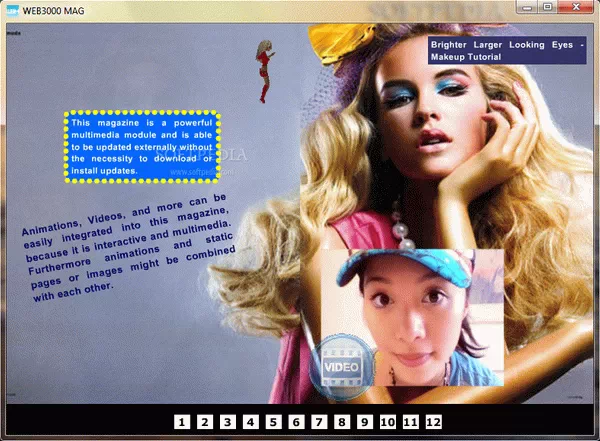The image size is (600, 441).
Task: Jump to page 2
Action: tap(204, 423)
